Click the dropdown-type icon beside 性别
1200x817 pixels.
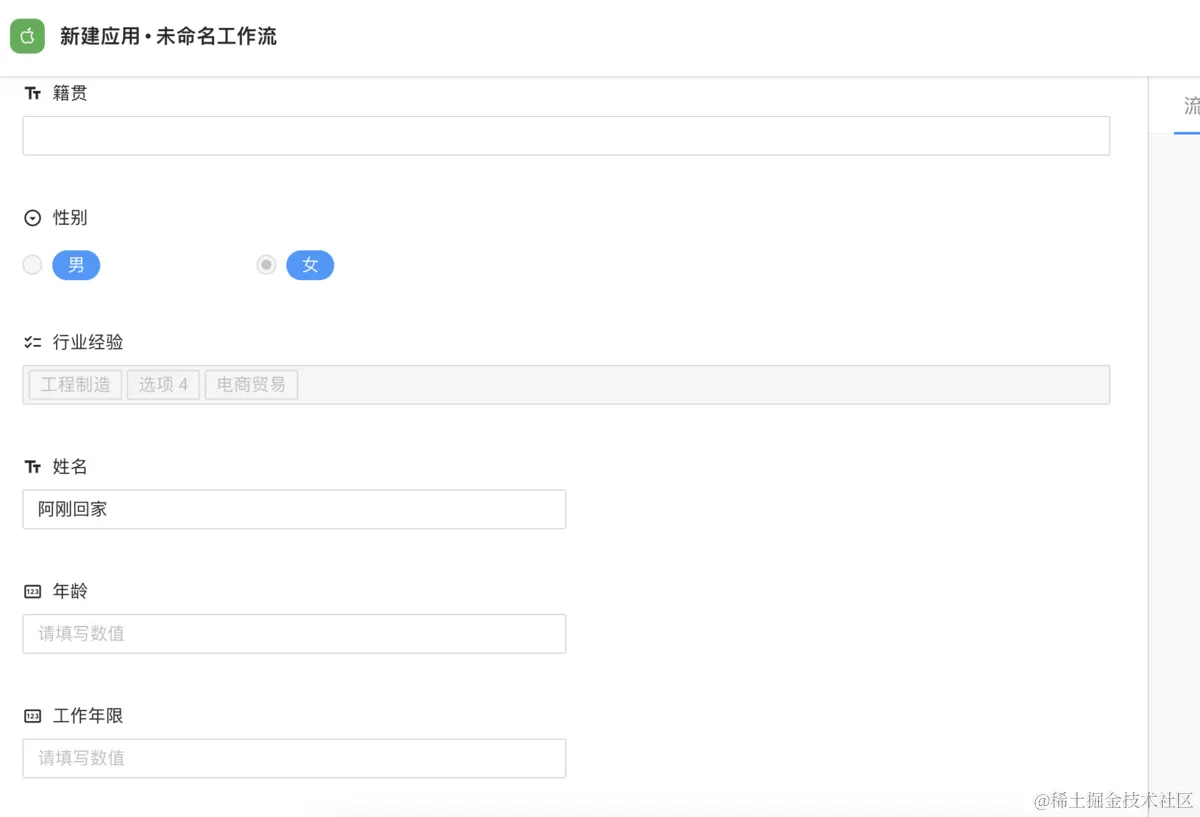point(33,218)
